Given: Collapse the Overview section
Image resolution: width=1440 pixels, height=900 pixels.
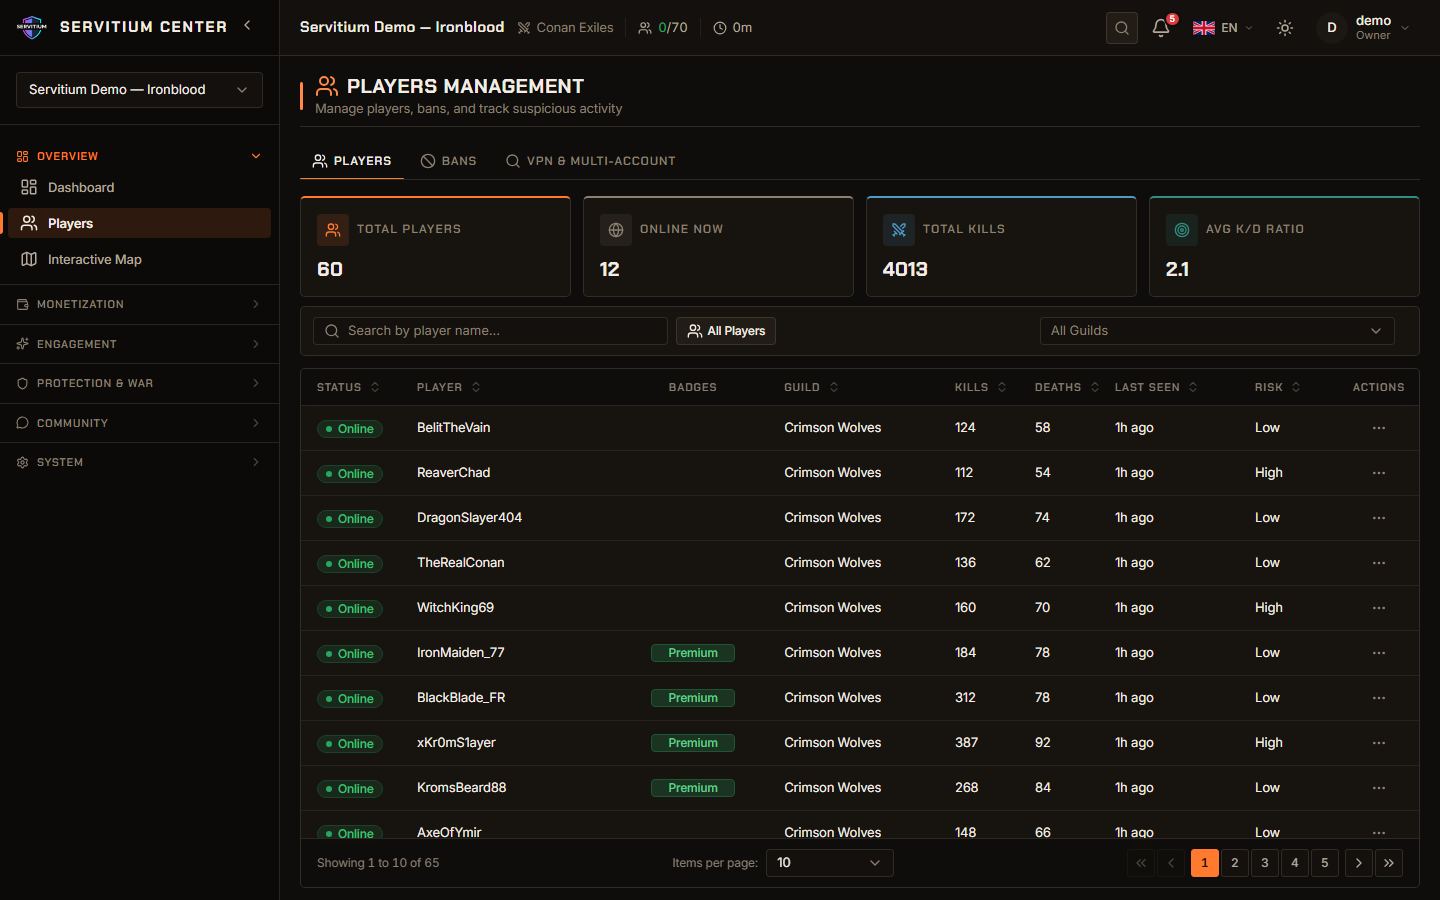Looking at the screenshot, I should click(x=139, y=156).
